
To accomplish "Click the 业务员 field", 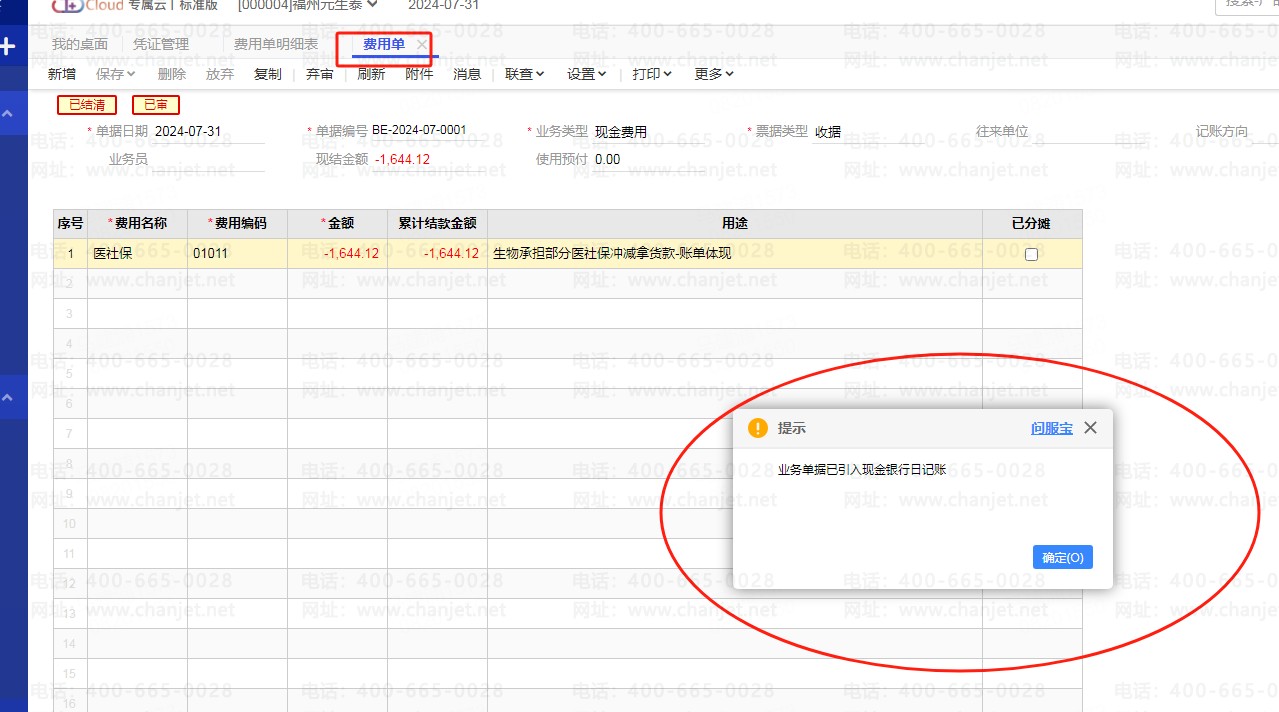I will [x=210, y=159].
